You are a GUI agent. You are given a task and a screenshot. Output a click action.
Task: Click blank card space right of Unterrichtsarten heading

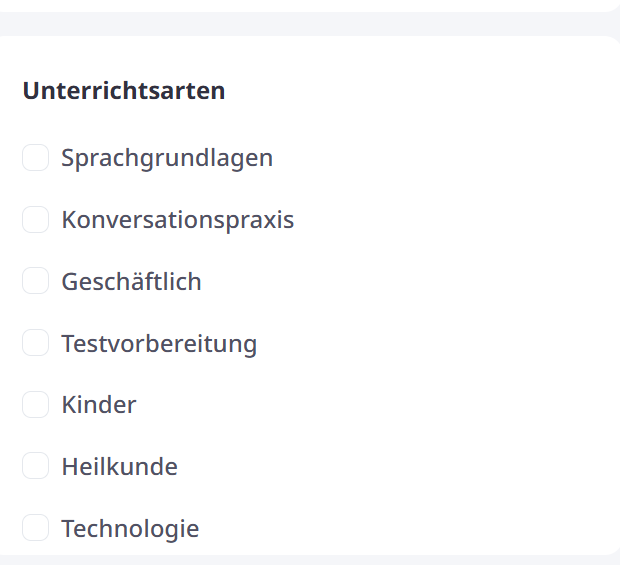pos(420,91)
